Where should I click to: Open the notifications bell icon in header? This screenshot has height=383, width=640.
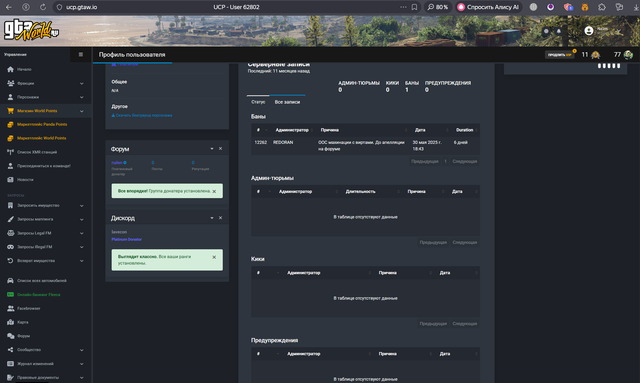tap(559, 31)
